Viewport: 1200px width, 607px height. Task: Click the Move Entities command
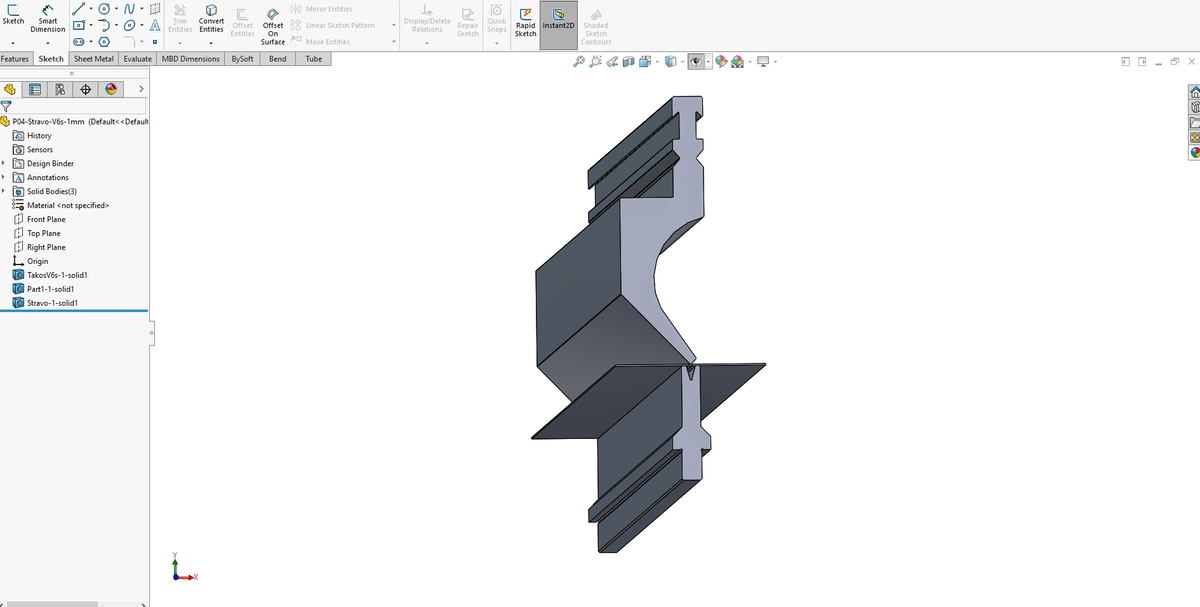pyautogui.click(x=321, y=42)
